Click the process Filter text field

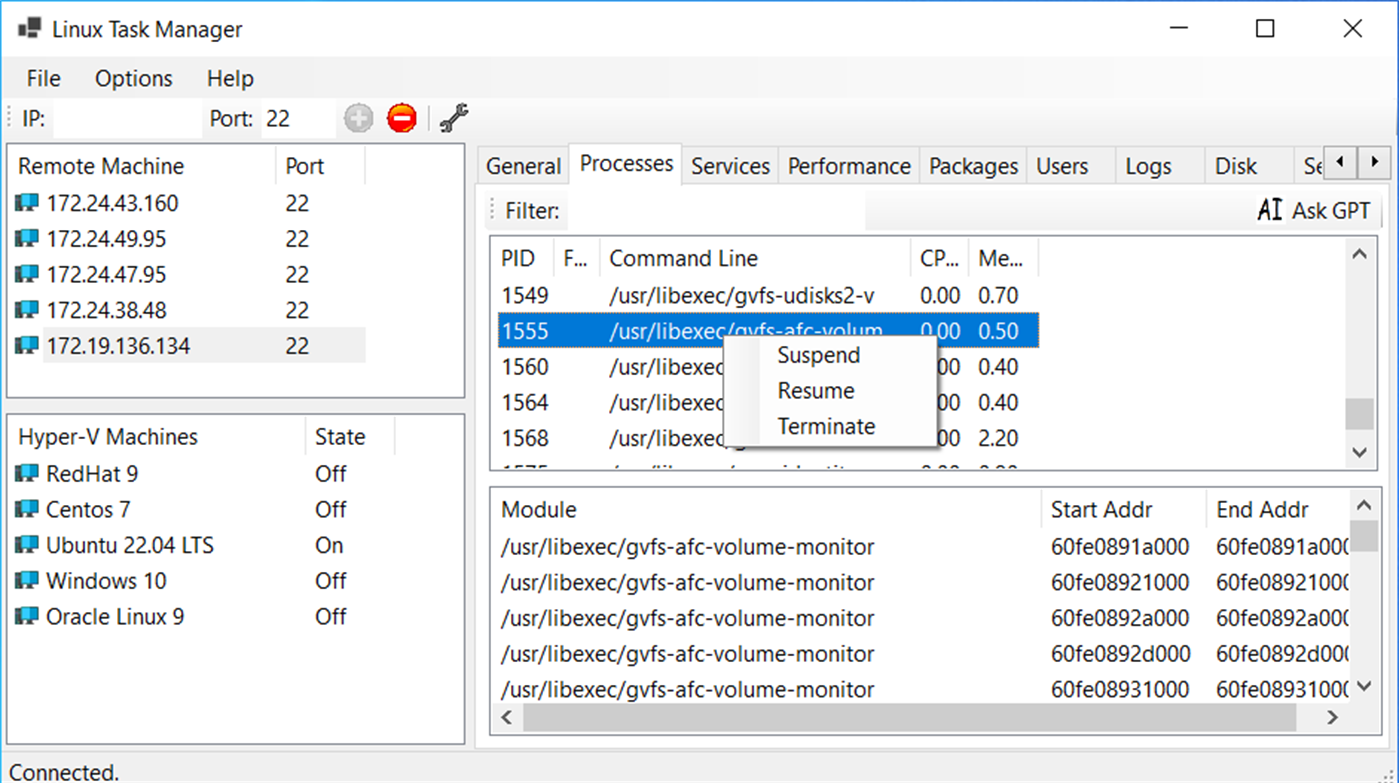point(713,212)
